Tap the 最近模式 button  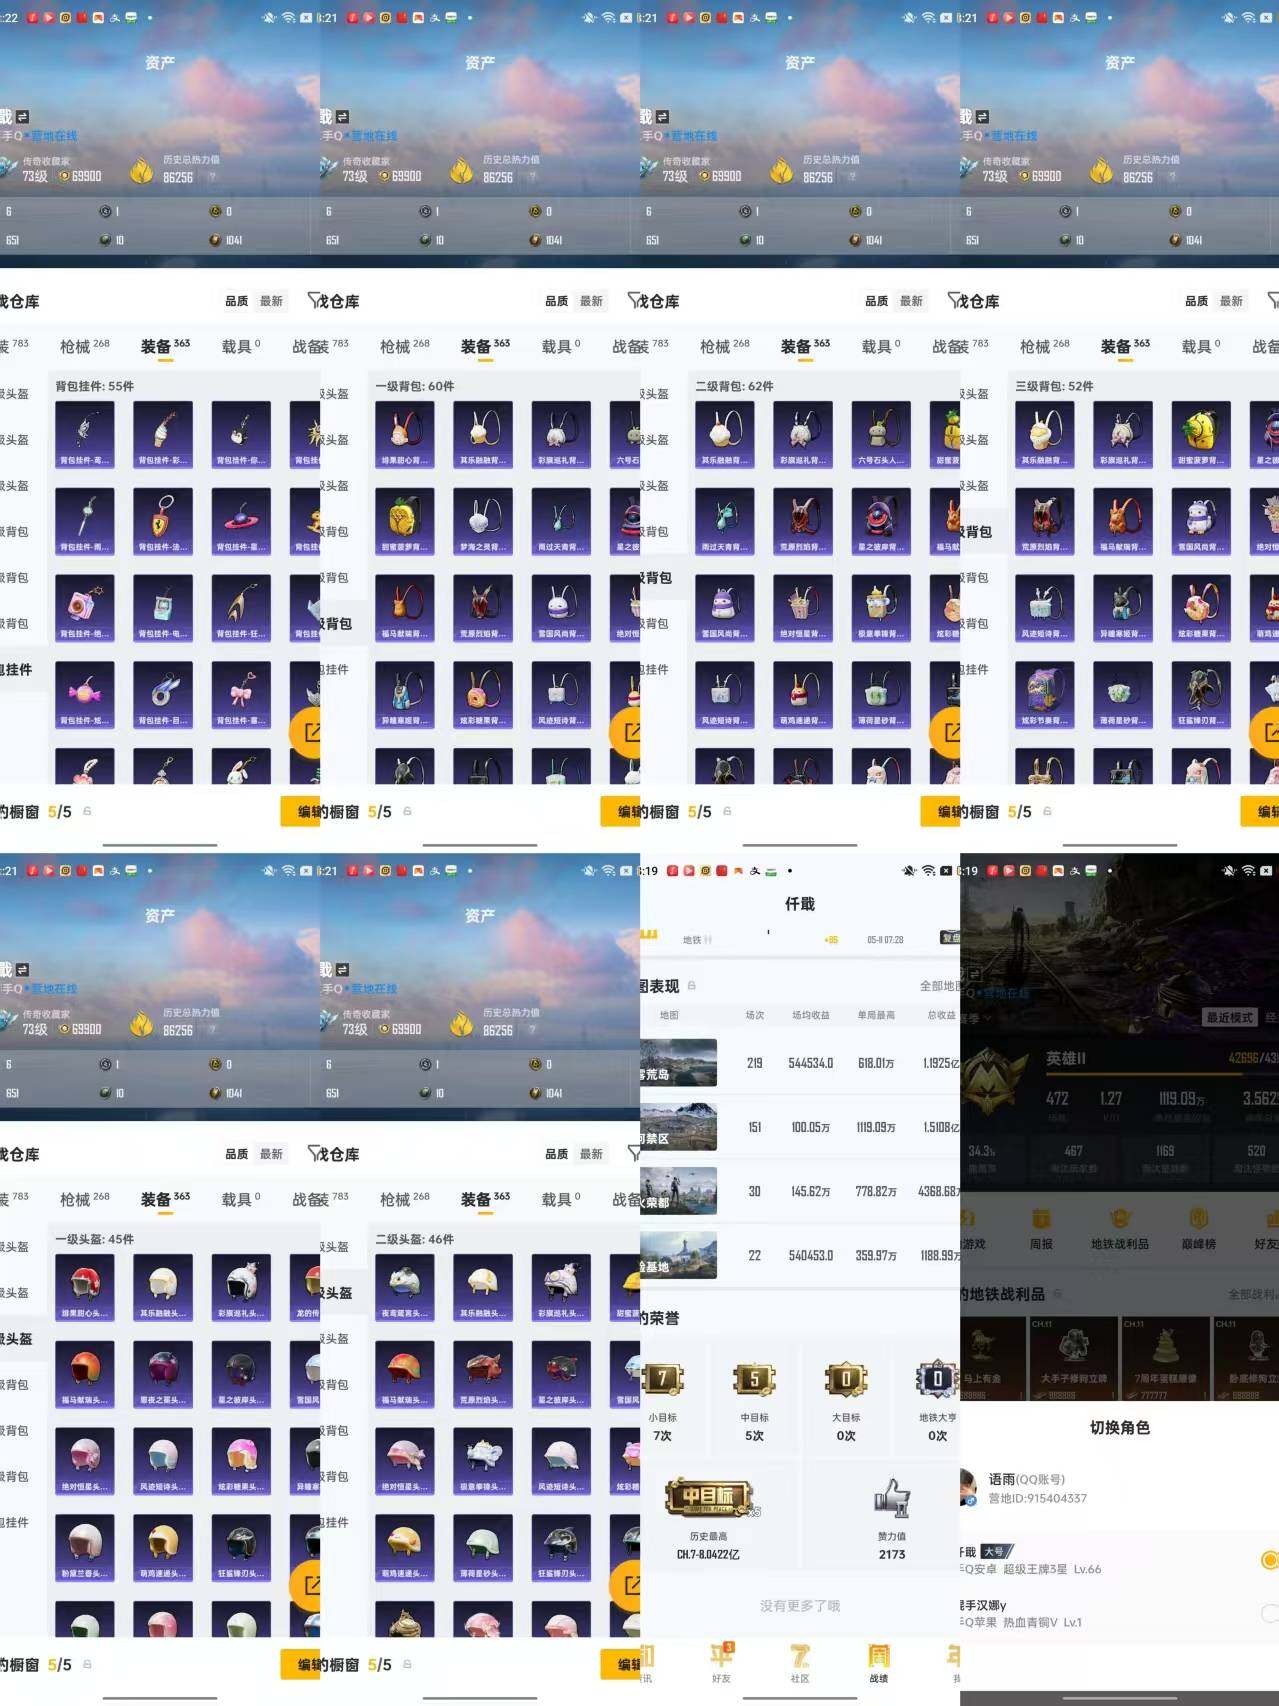(1229, 1017)
